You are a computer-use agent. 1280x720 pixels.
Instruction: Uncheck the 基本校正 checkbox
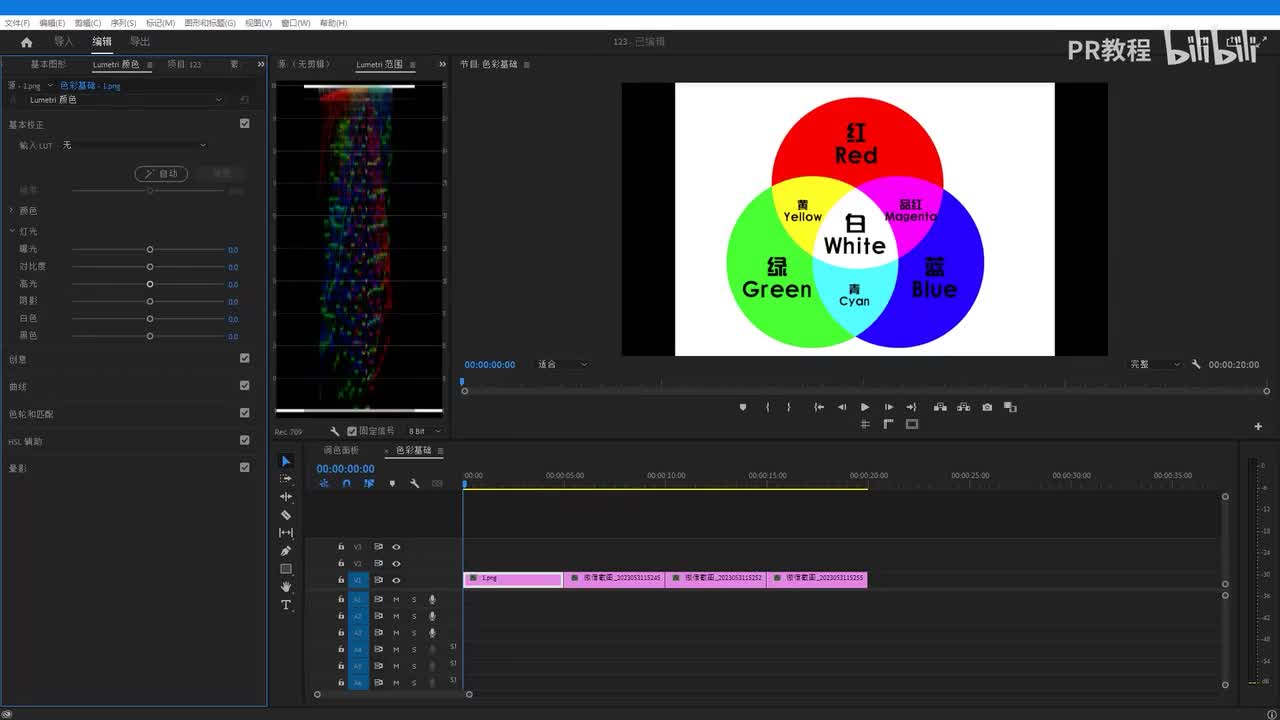[245, 124]
